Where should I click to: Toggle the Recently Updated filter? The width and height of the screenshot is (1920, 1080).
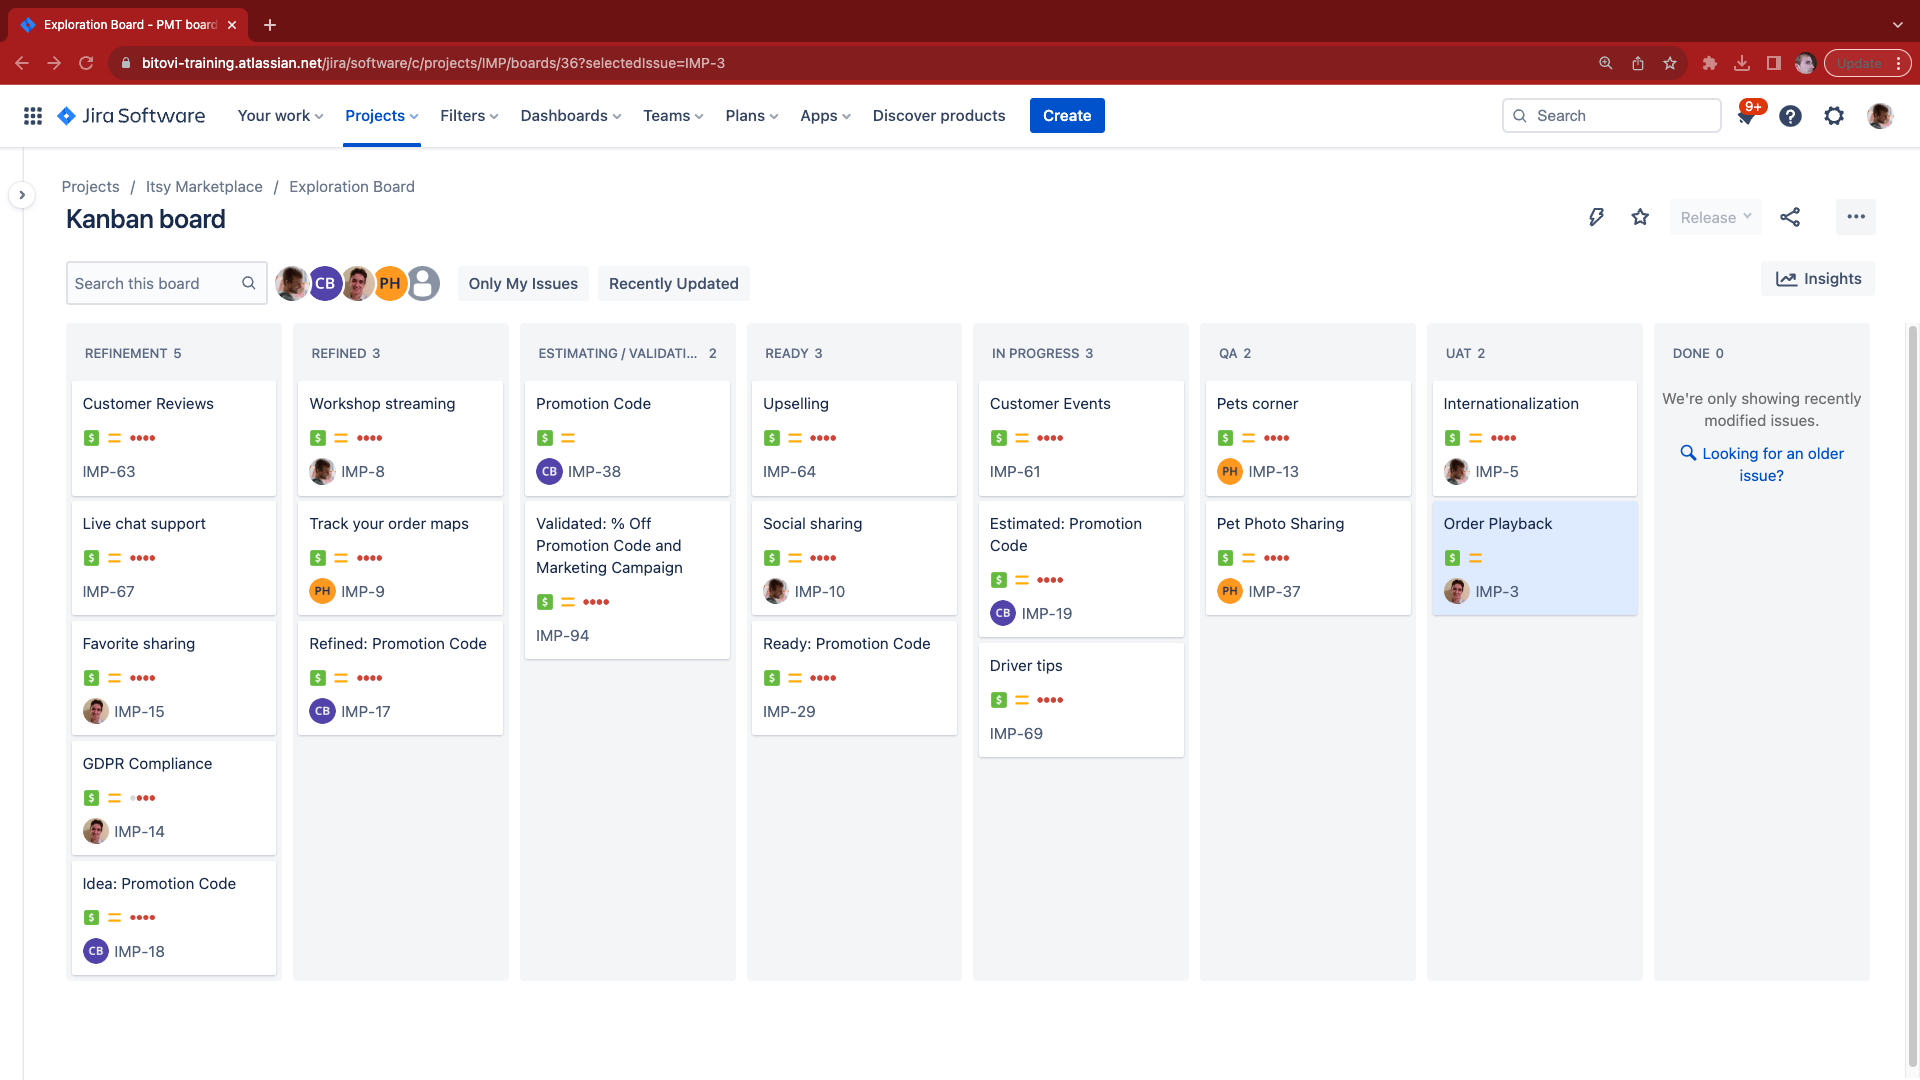coord(674,283)
